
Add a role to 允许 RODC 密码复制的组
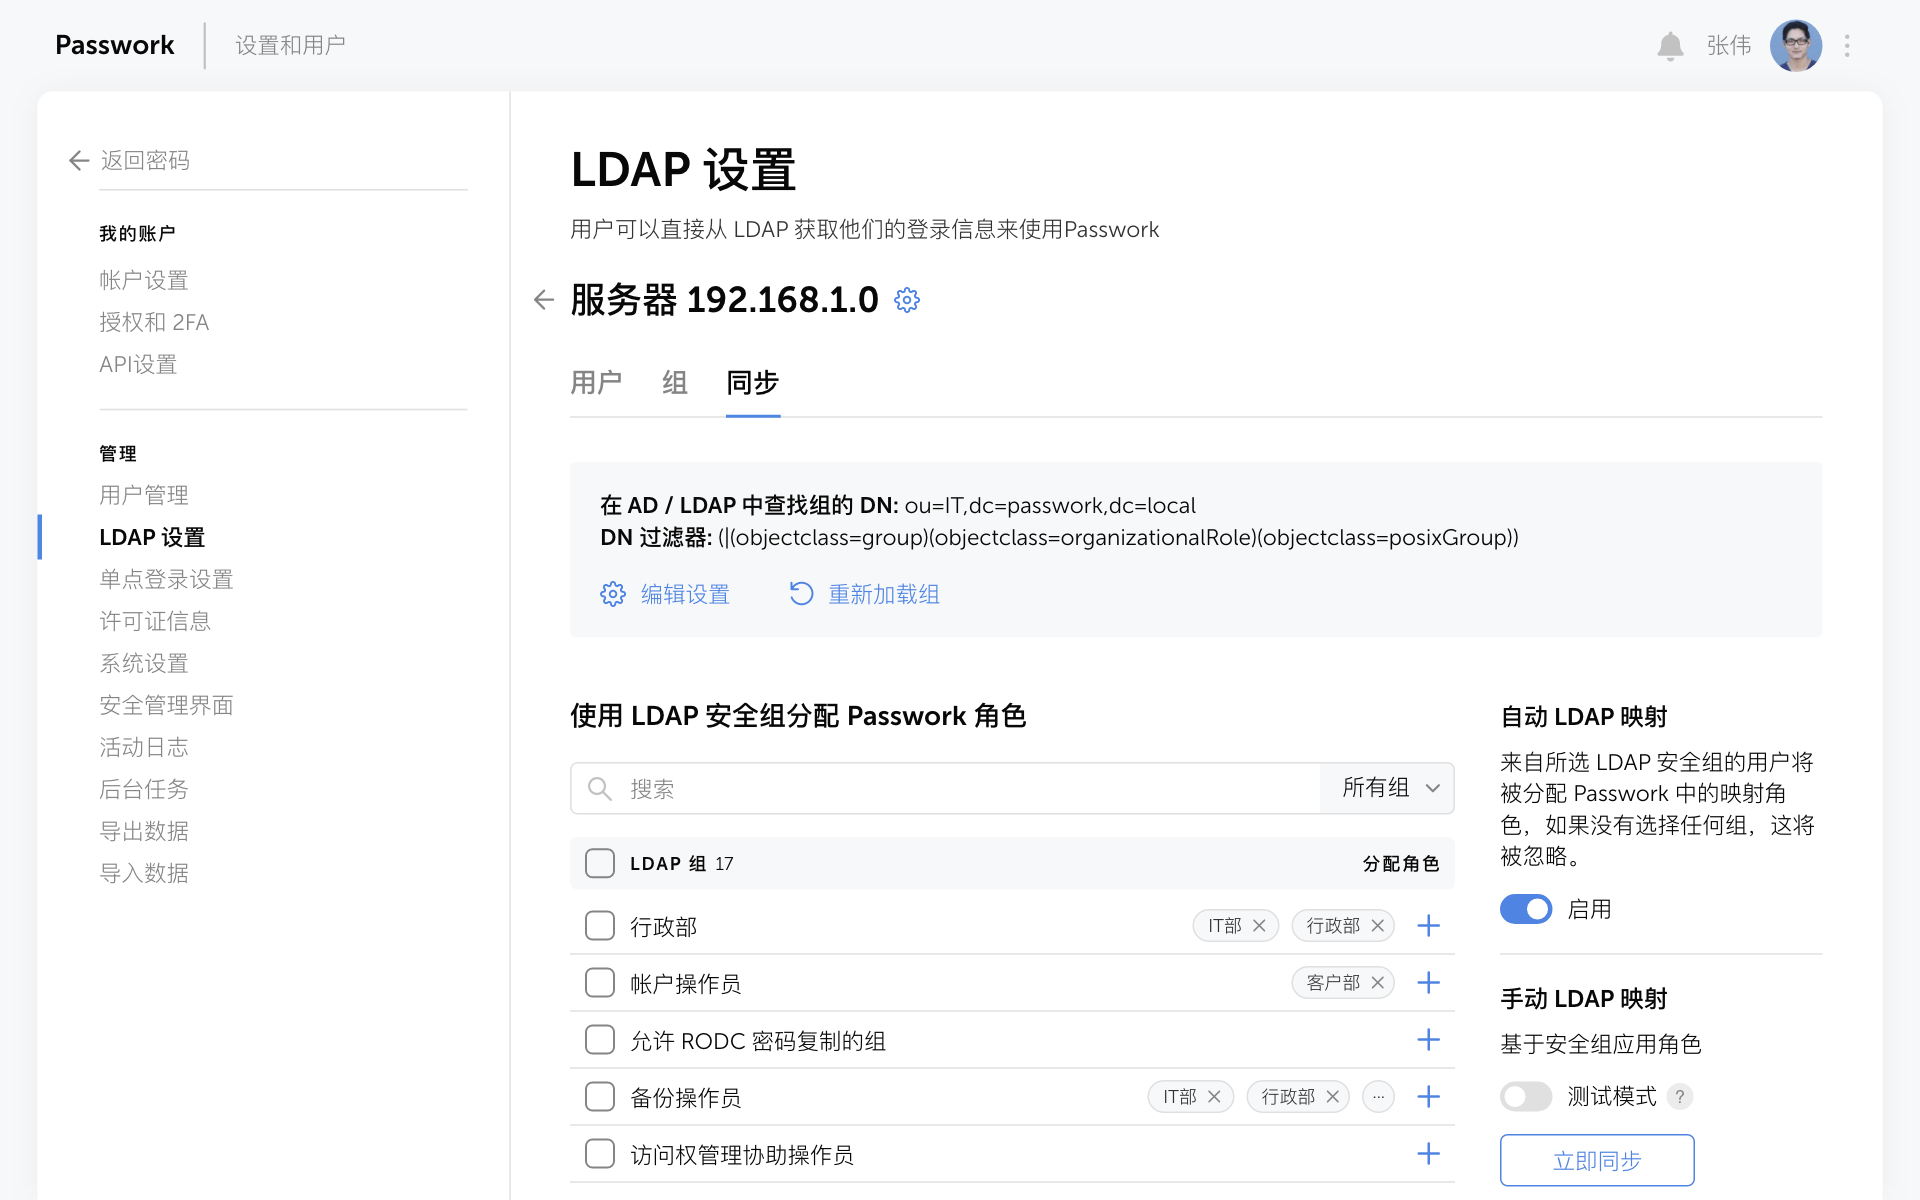[x=1429, y=1040]
